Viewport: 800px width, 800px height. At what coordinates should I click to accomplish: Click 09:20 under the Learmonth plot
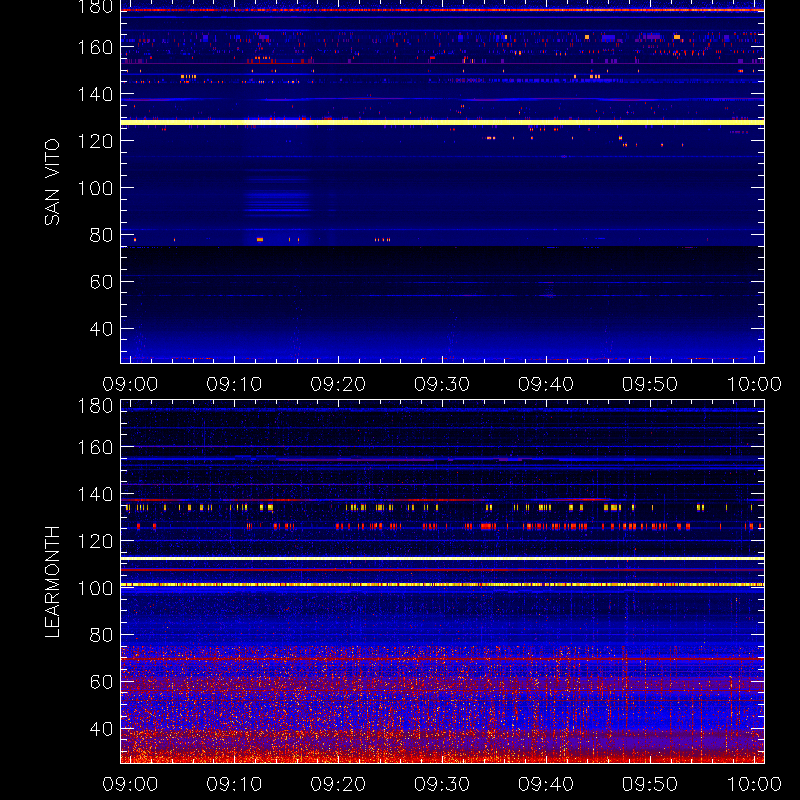click(x=338, y=784)
